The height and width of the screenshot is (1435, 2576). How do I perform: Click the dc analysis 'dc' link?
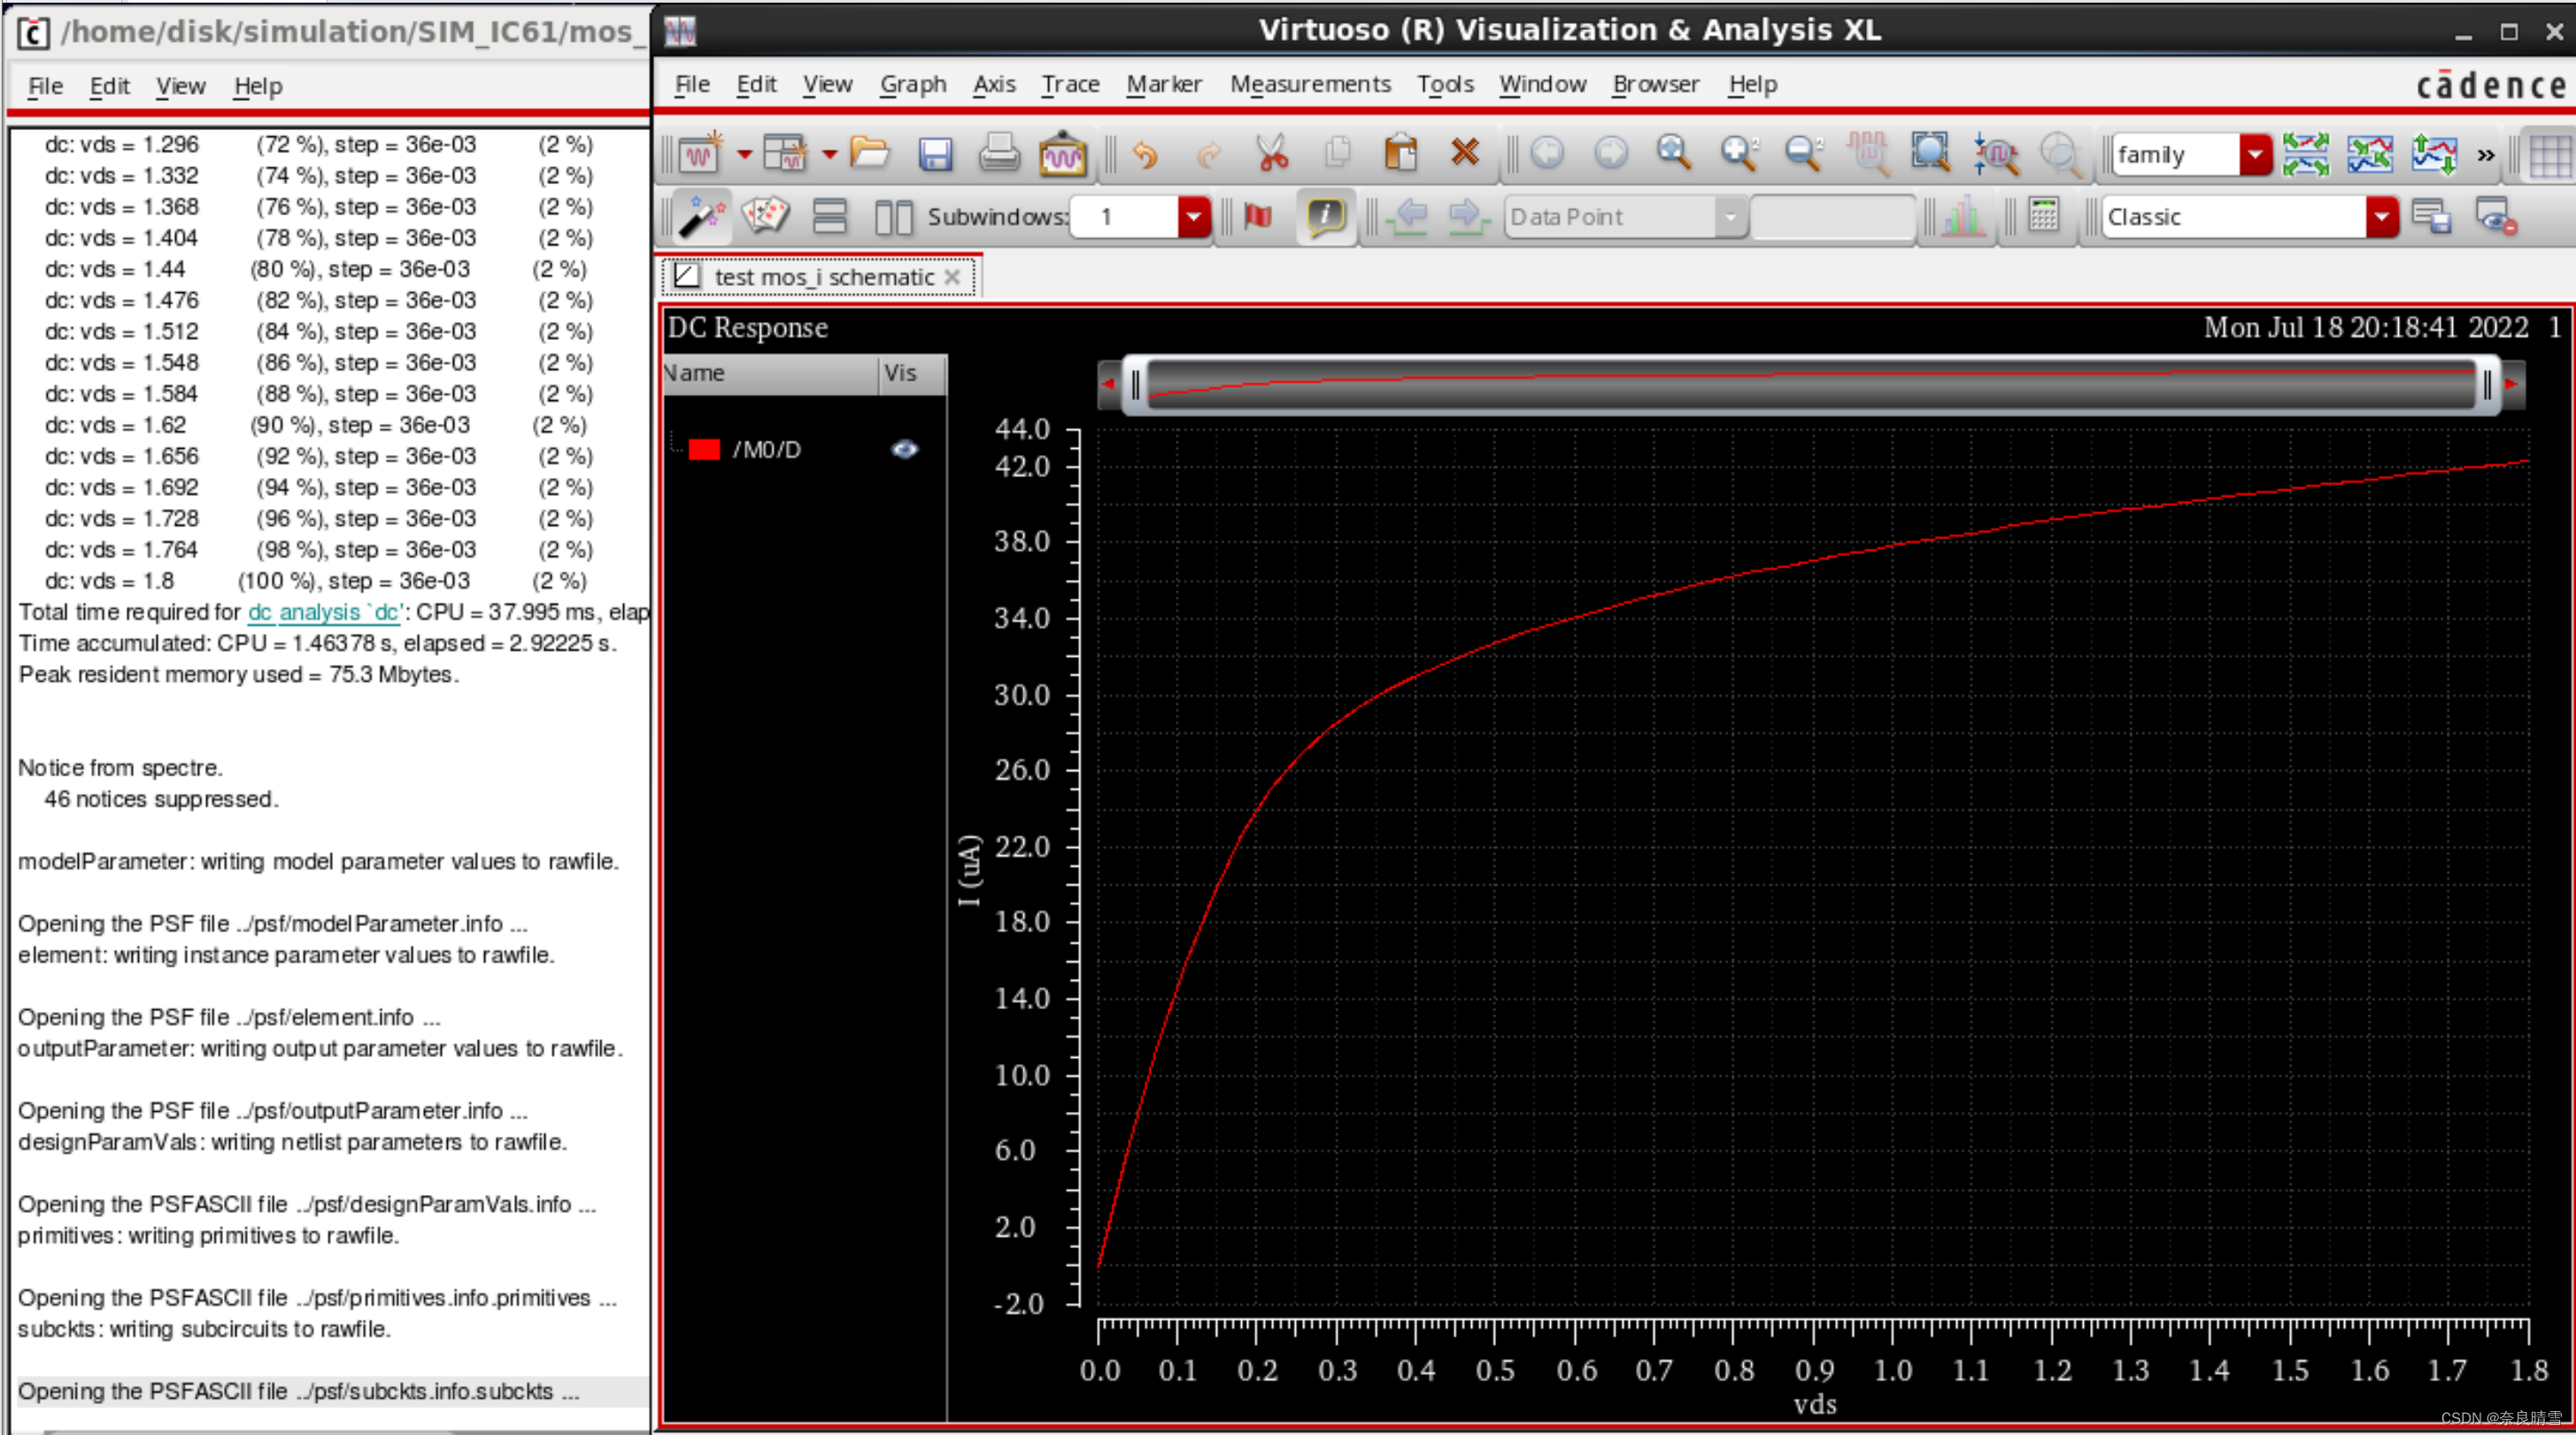coord(324,612)
